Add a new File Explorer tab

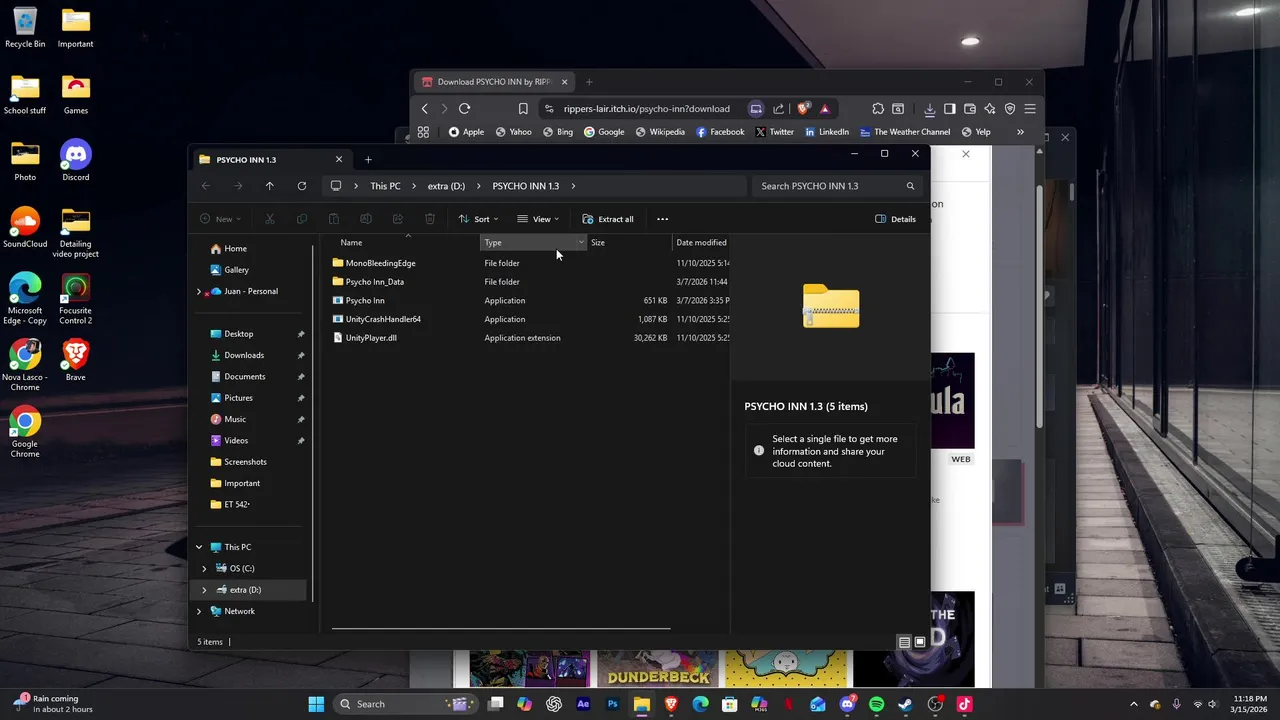368,160
